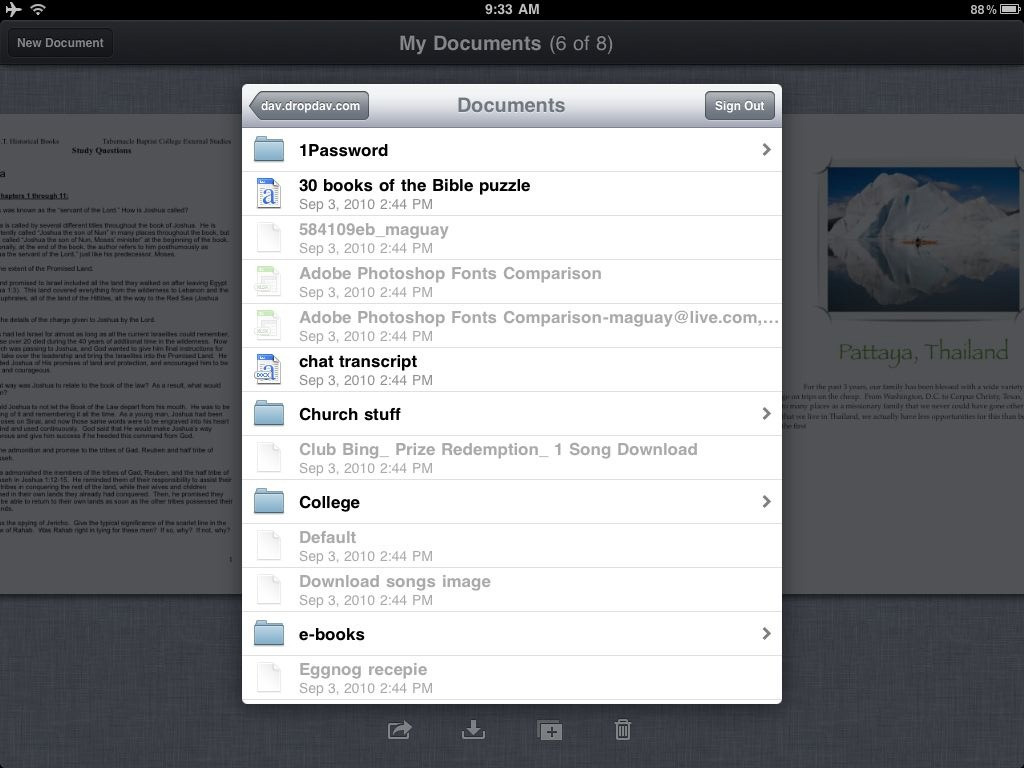Tap the Download icon at the bottom toolbar
The height and width of the screenshot is (768, 1024).
pyautogui.click(x=473, y=730)
